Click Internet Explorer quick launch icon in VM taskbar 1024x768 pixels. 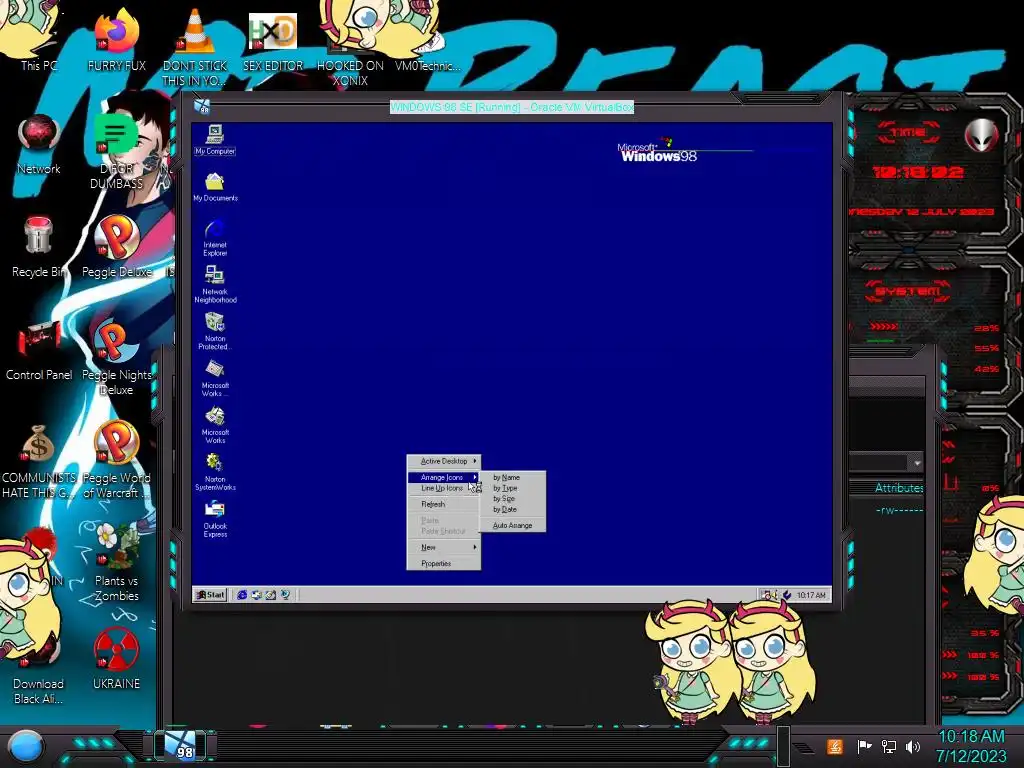coord(242,595)
